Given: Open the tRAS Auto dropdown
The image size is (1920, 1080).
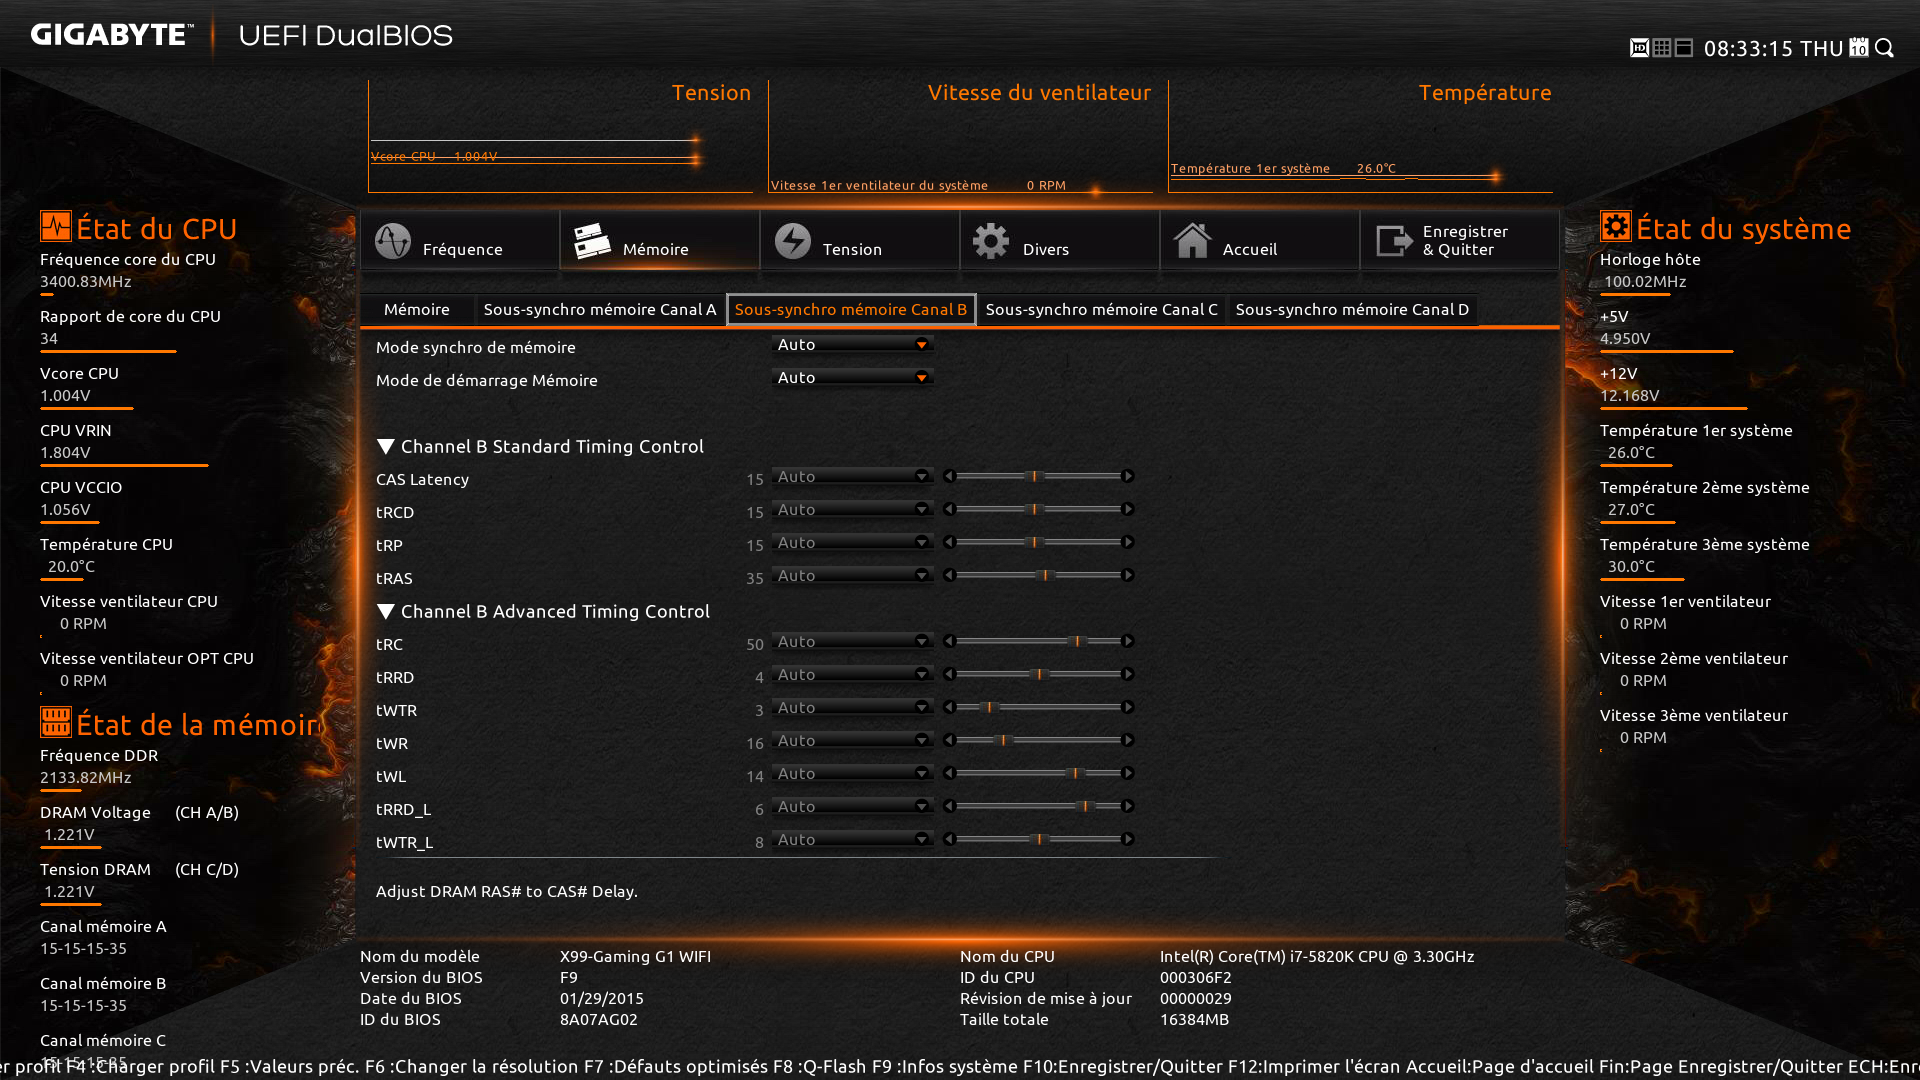Looking at the screenshot, I should click(x=853, y=576).
